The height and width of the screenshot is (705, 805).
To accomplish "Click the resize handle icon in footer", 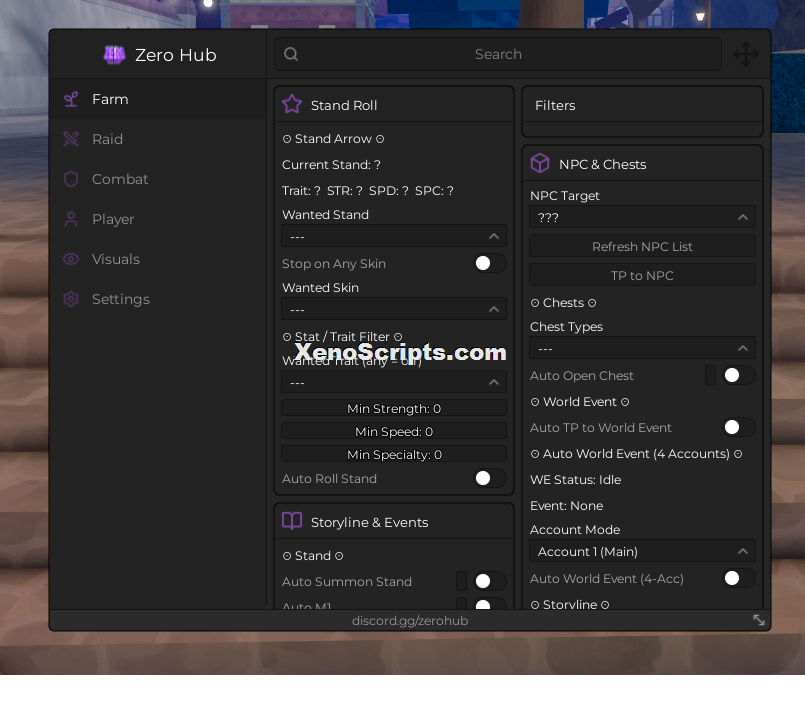I will (759, 620).
